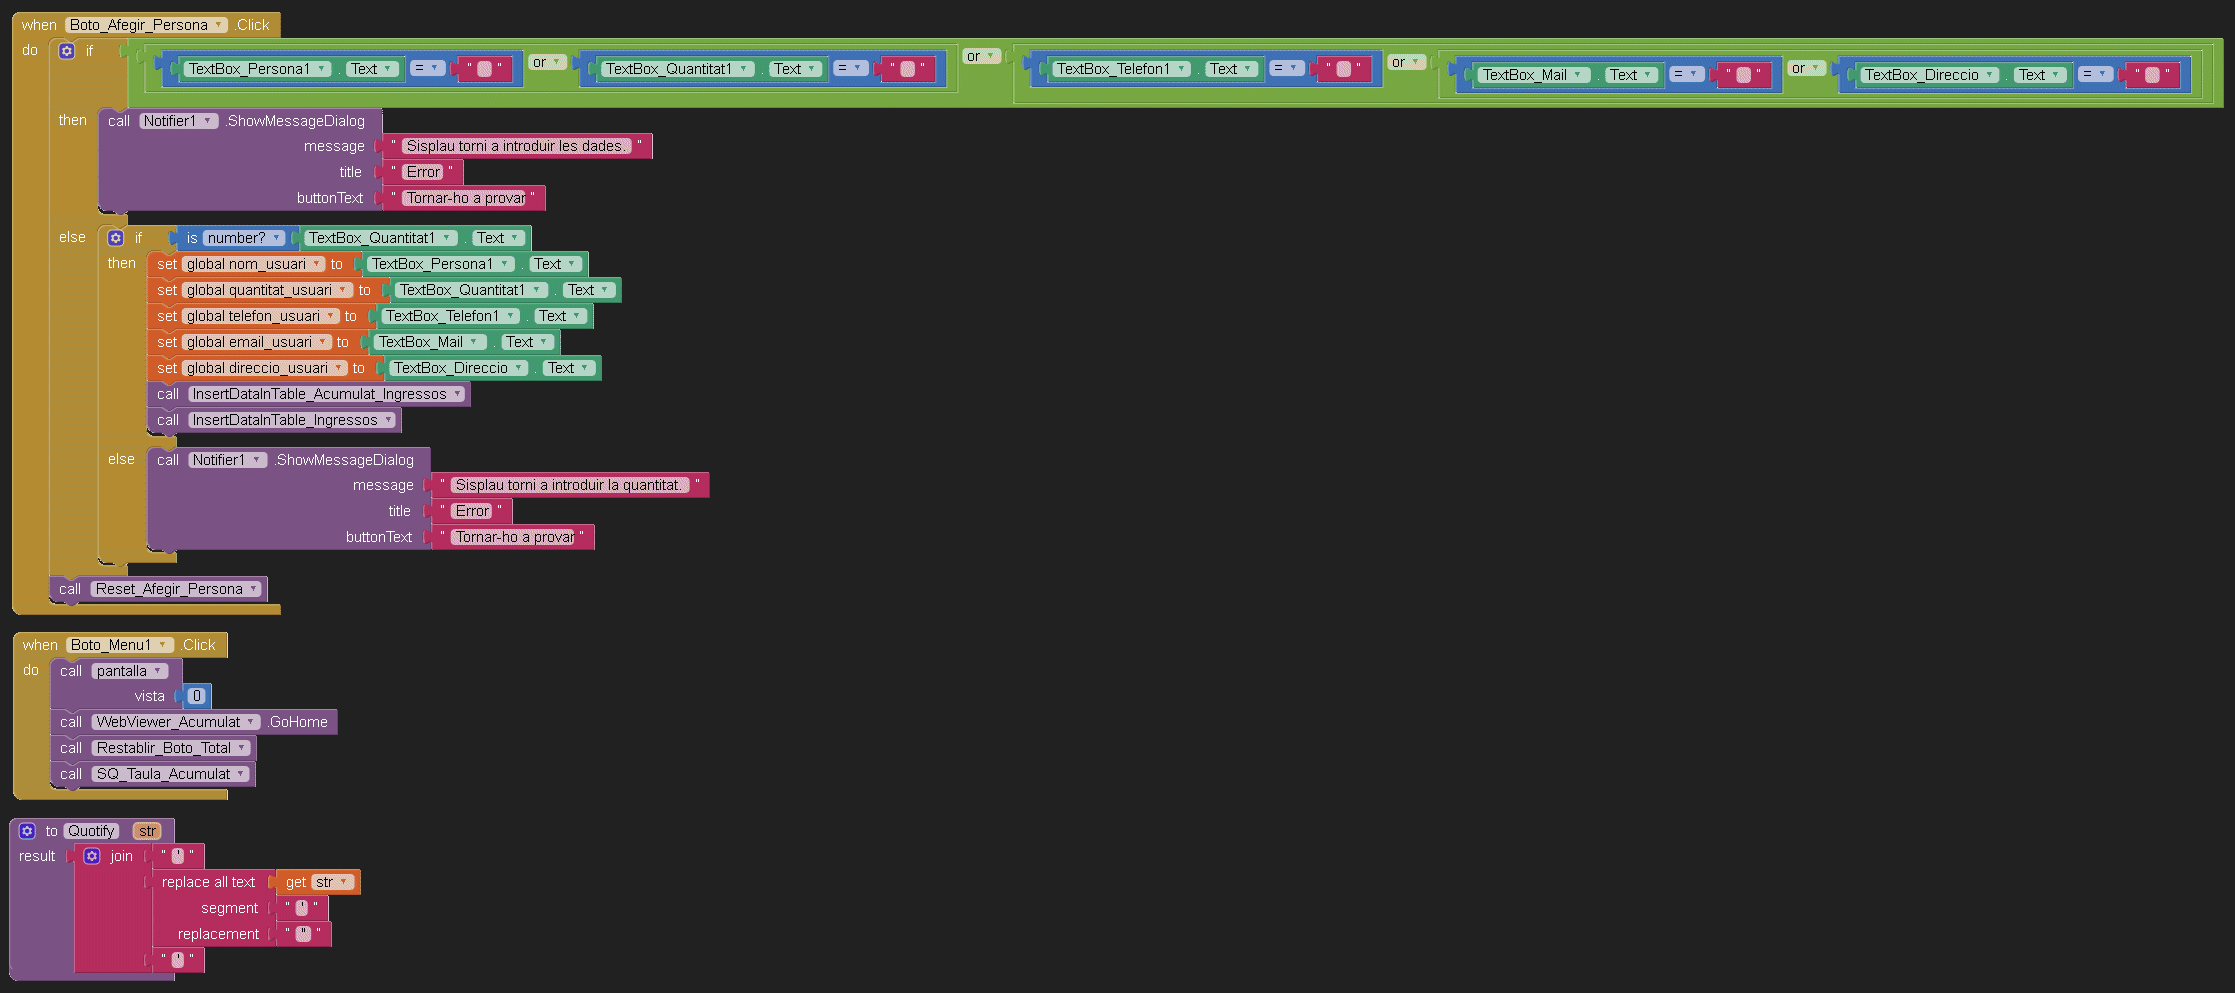Select the 'replace all text' block
This screenshot has height=993, width=2235.
(208, 882)
